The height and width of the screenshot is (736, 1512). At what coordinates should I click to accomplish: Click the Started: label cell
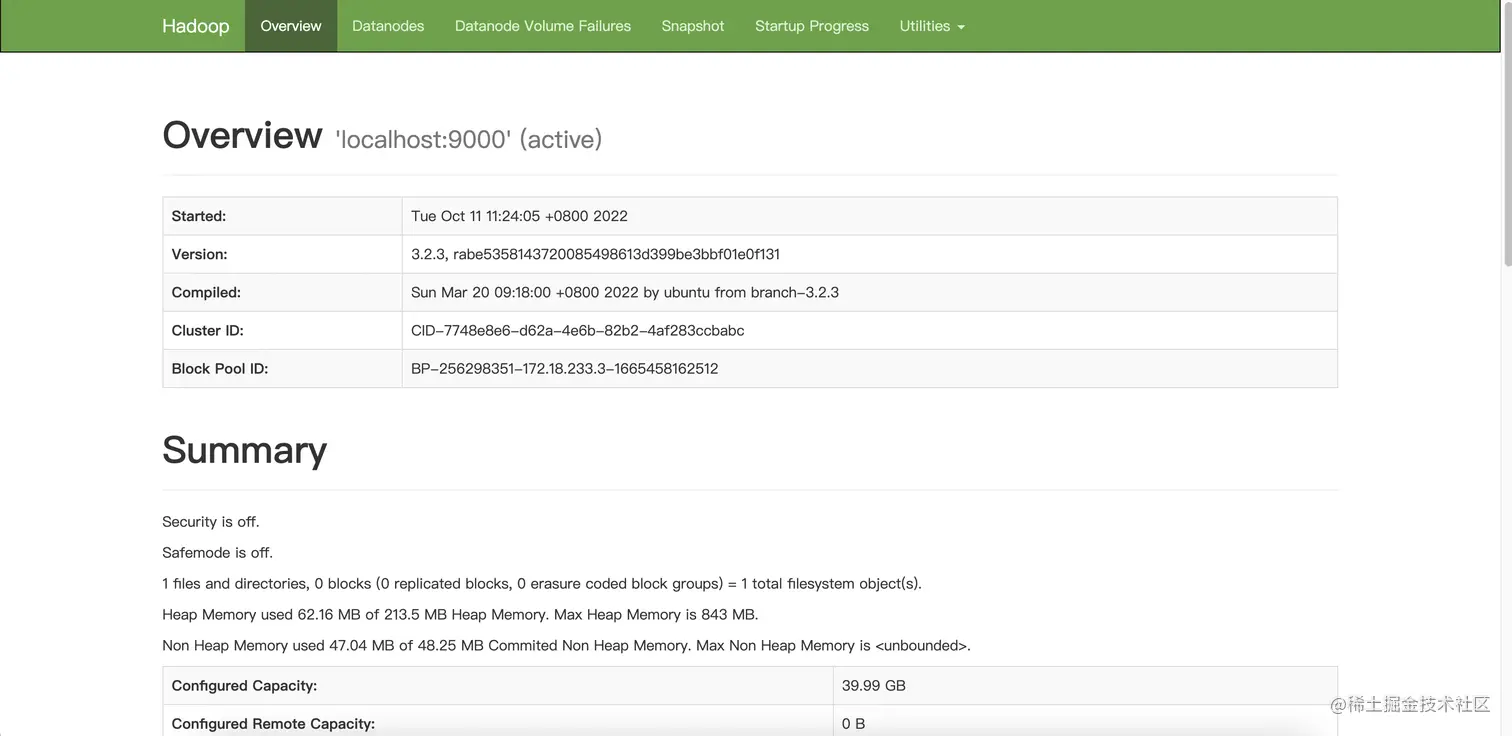[283, 216]
